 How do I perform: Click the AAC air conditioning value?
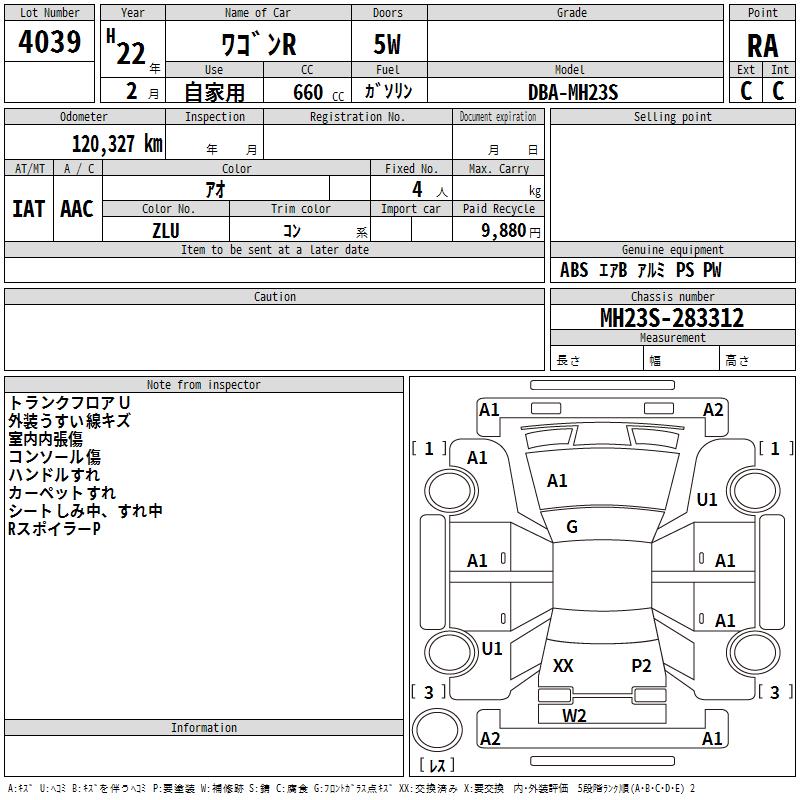click(77, 209)
